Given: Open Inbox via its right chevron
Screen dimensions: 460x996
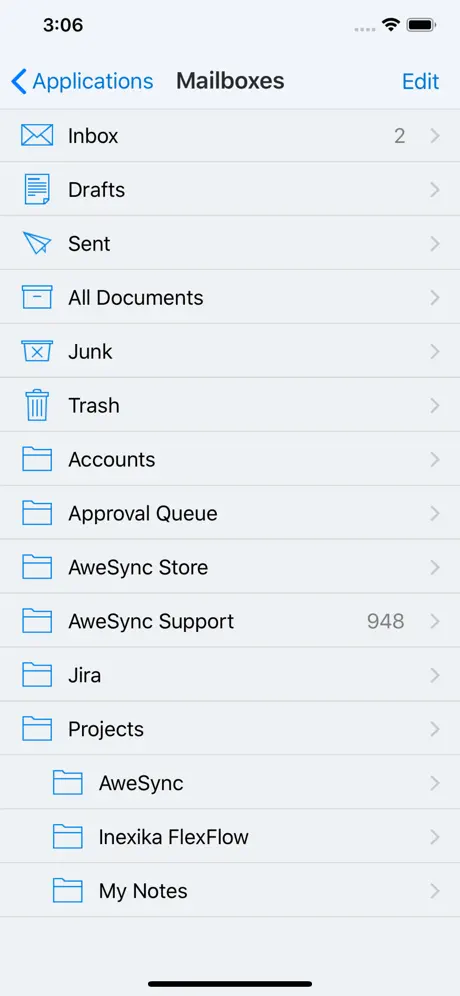Looking at the screenshot, I should click(435, 135).
